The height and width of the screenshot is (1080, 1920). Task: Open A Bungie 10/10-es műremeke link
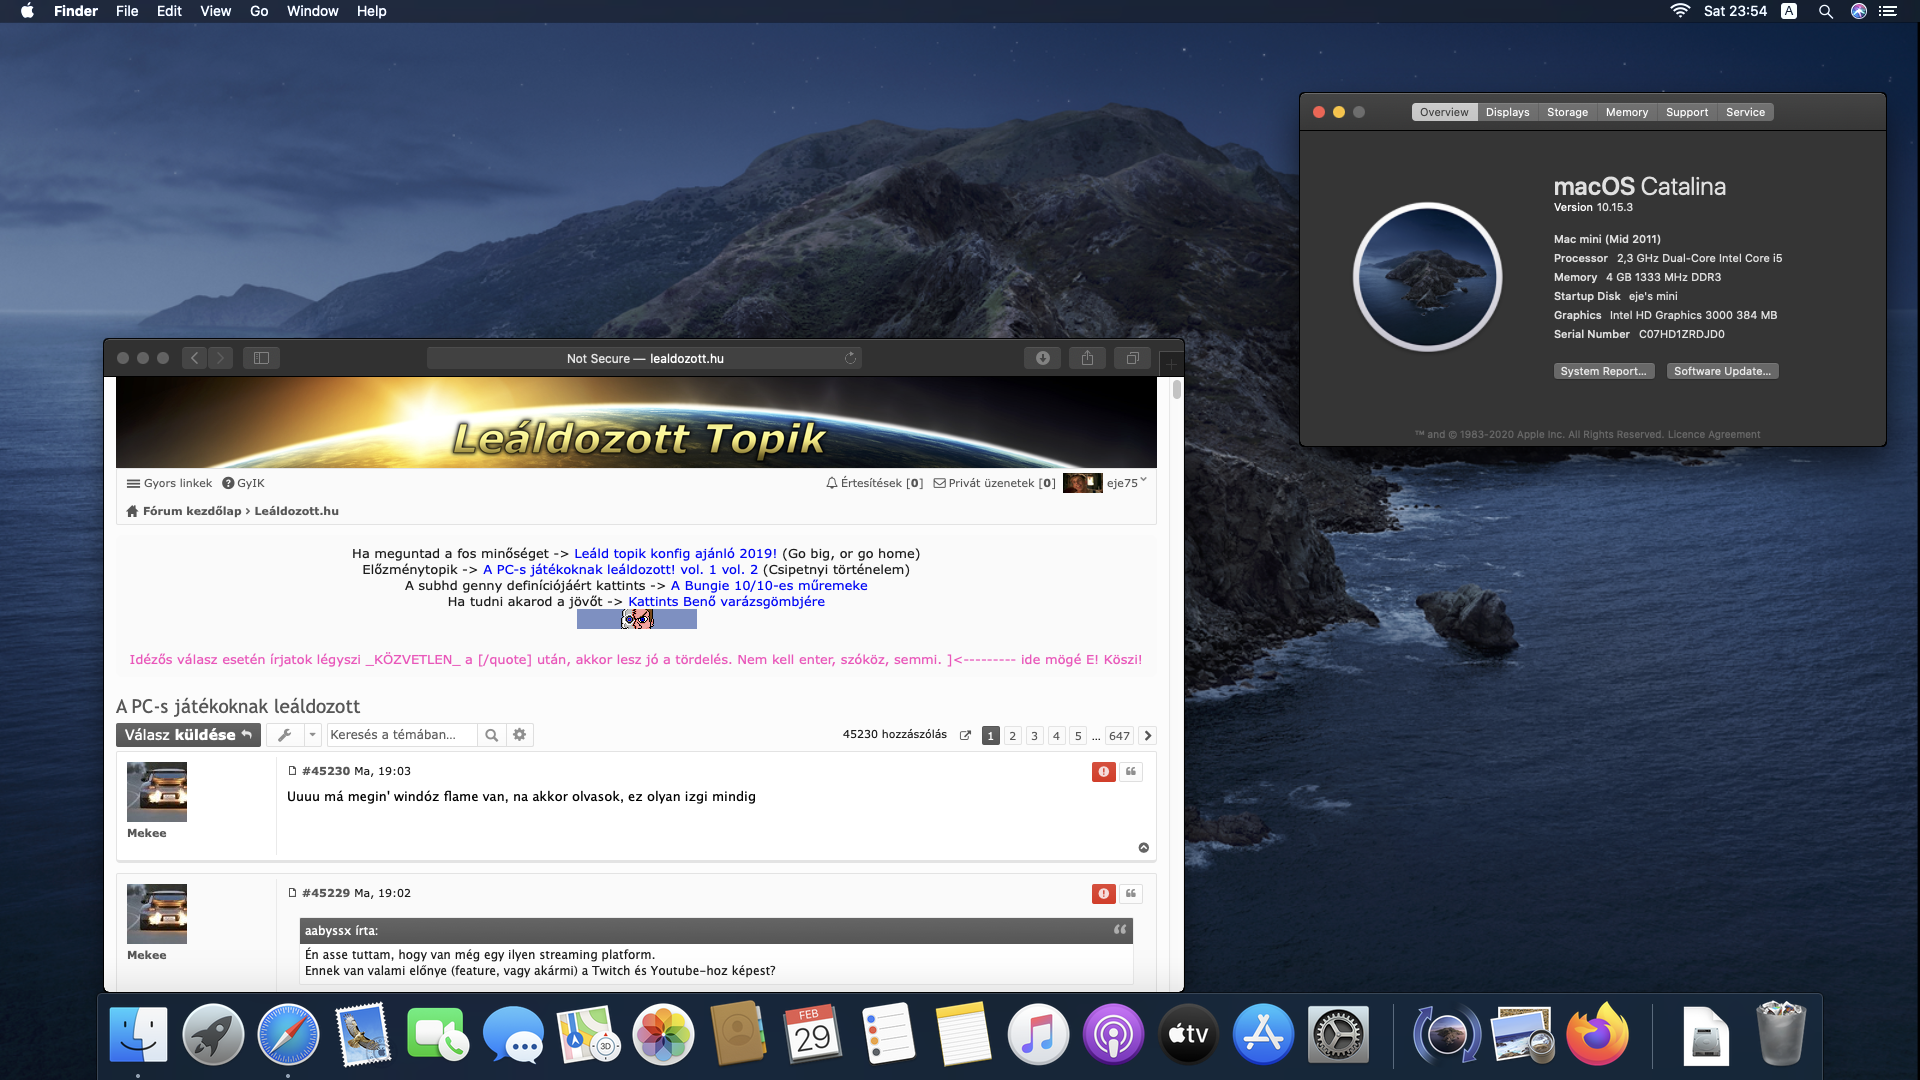tap(769, 585)
